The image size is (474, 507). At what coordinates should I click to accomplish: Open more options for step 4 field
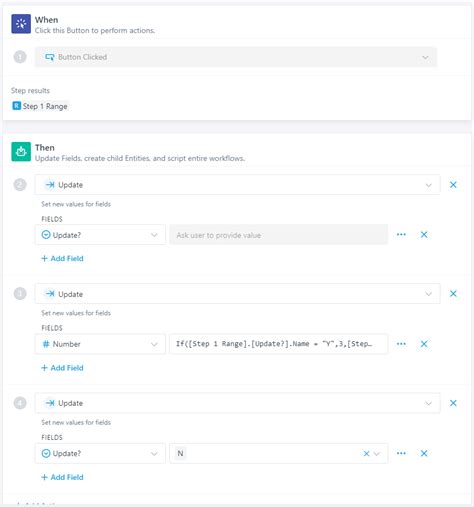click(x=401, y=453)
